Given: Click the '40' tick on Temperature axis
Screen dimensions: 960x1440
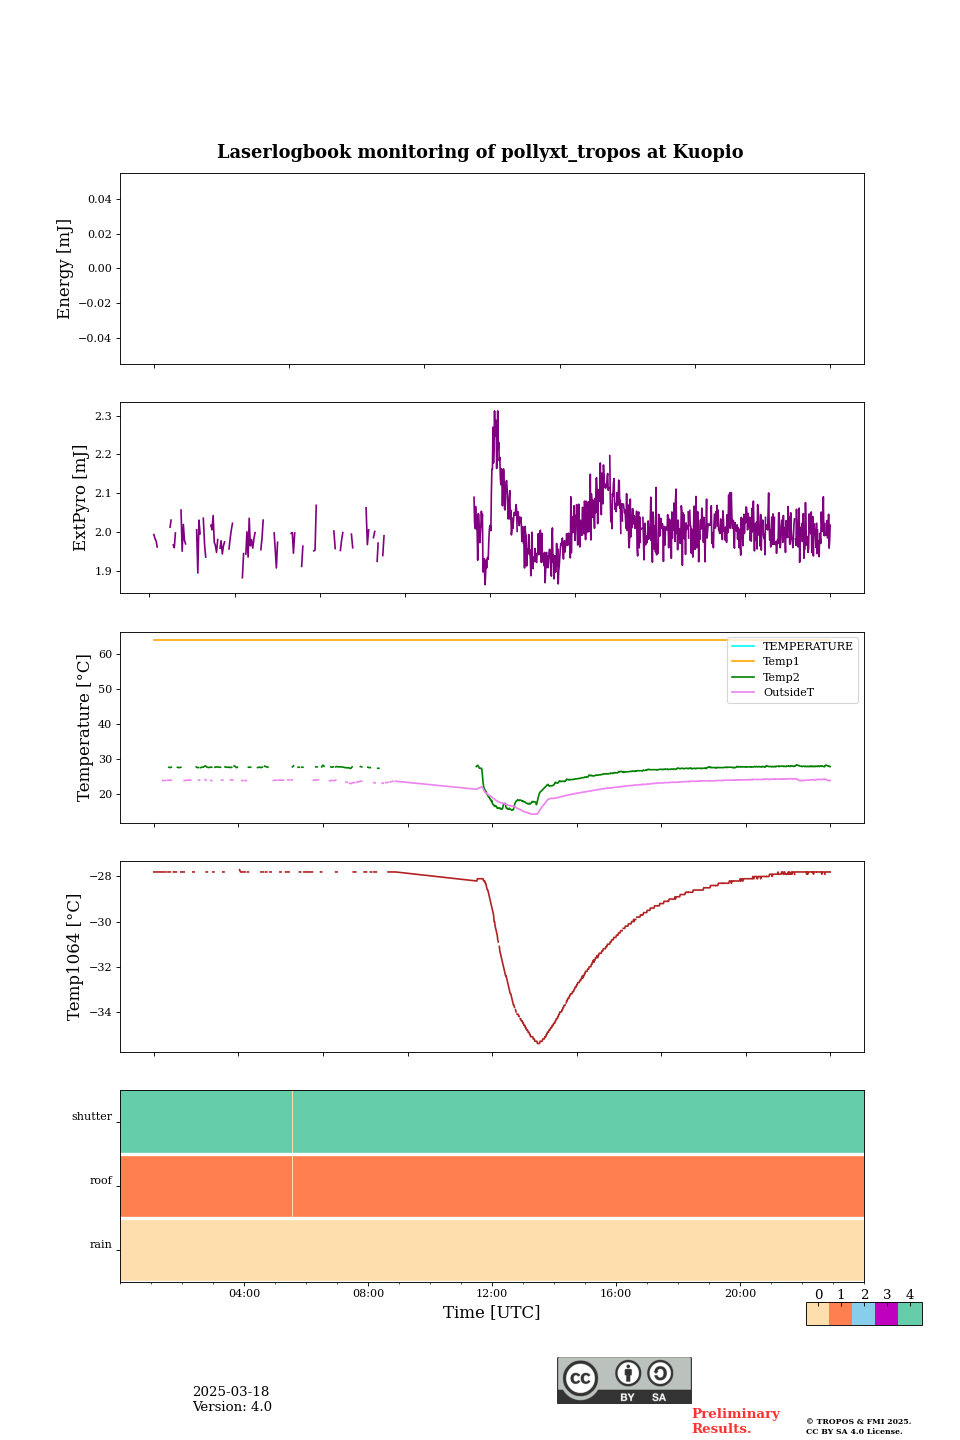Looking at the screenshot, I should (106, 725).
